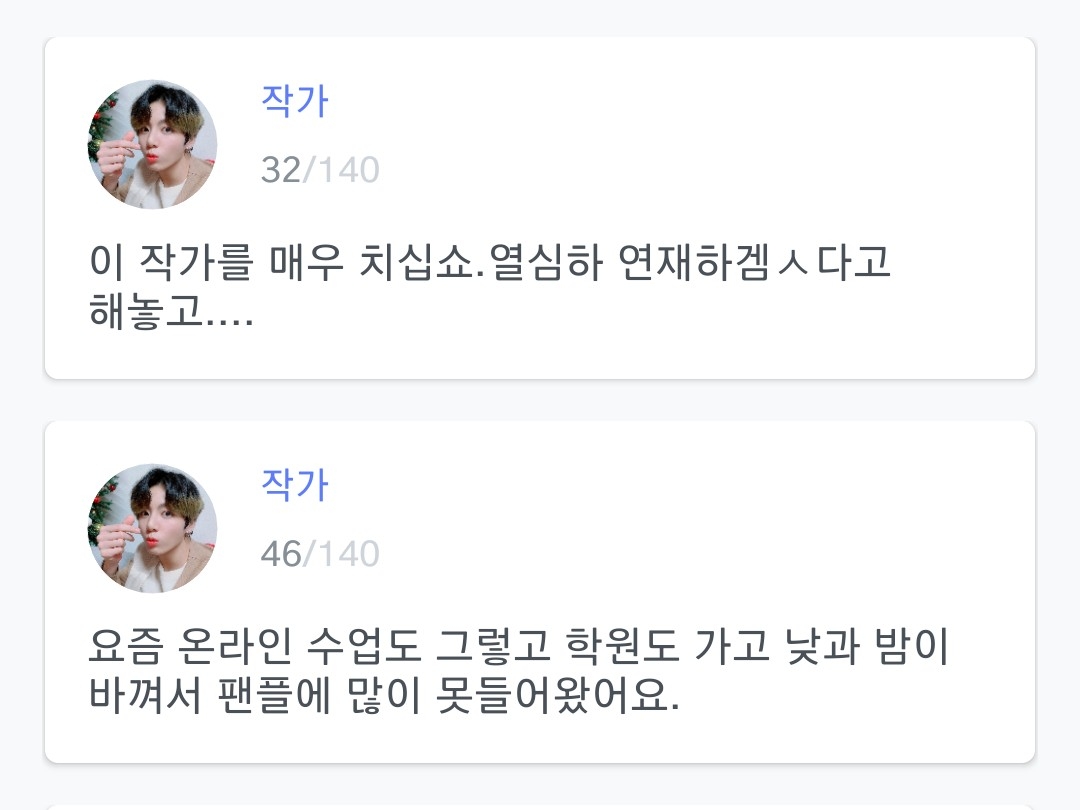Click the 32/140 character counter
The image size is (1080, 810).
[320, 171]
